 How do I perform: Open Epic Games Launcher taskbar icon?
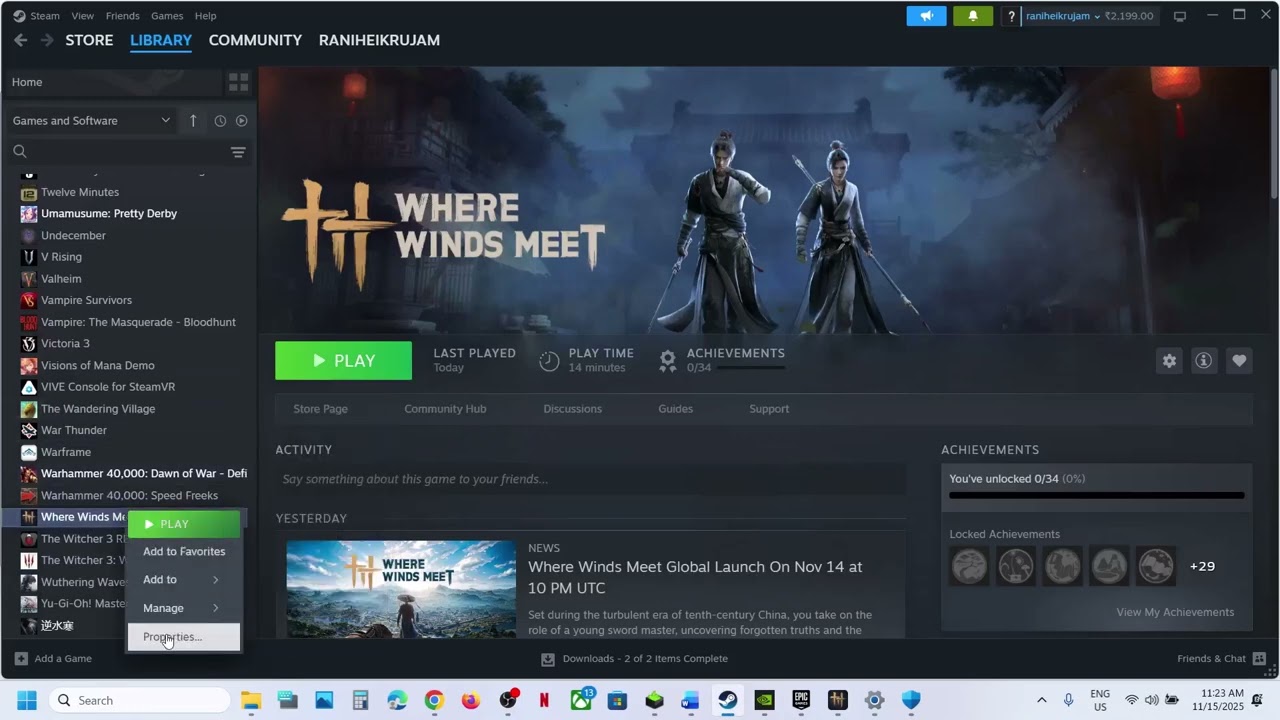tap(801, 700)
